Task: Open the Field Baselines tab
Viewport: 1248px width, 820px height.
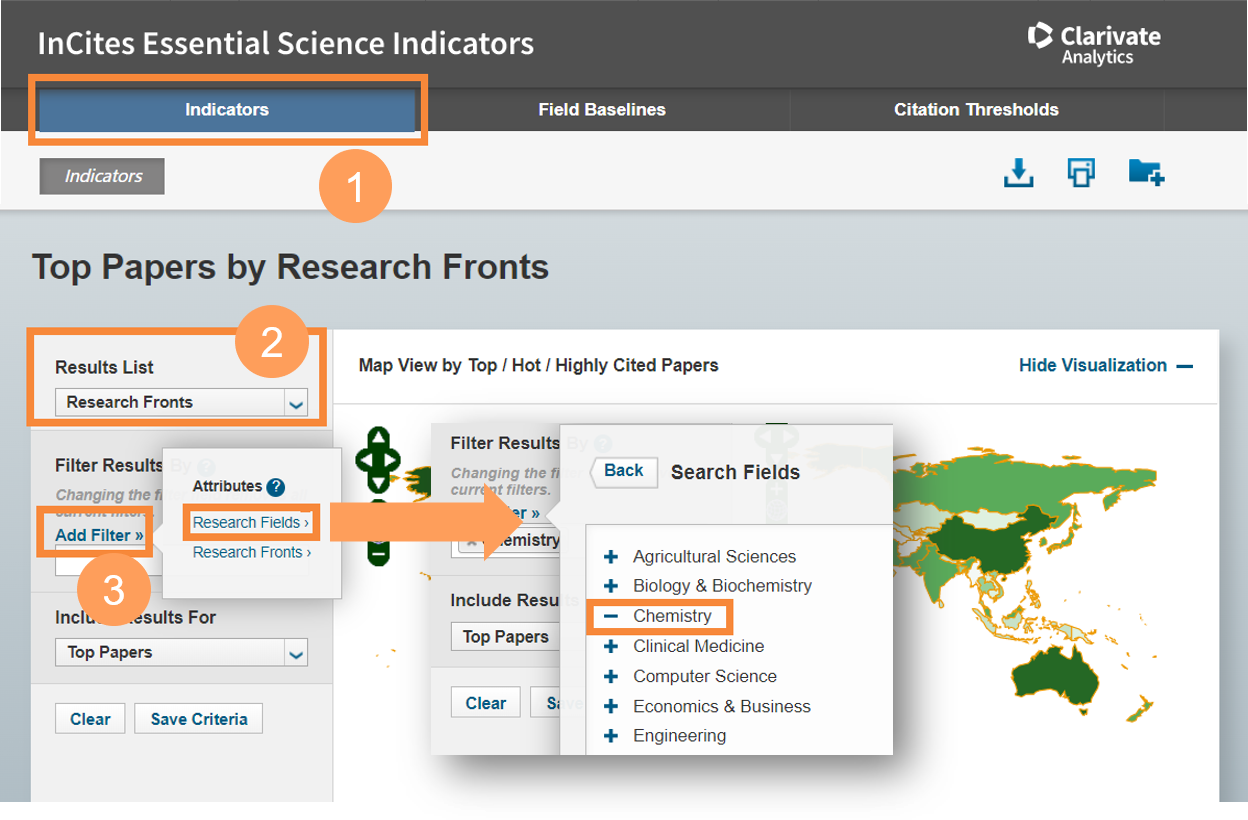Action: tap(602, 110)
